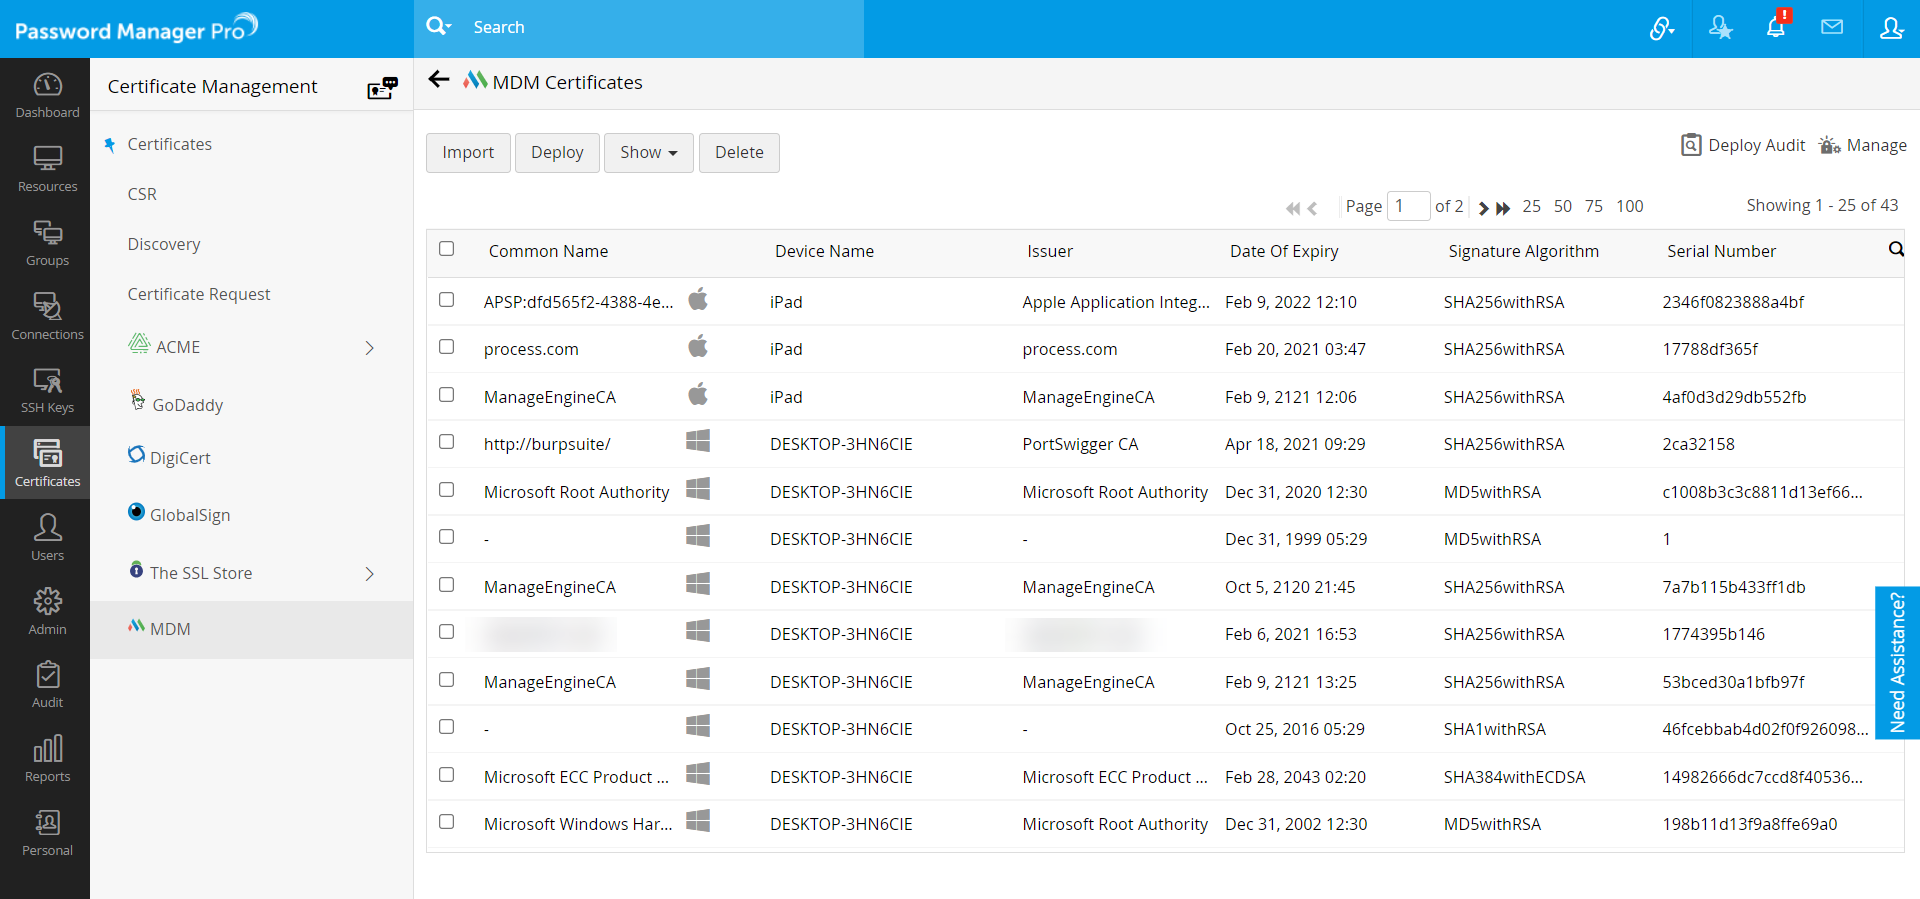The image size is (1920, 899).
Task: Go to SSH Keys section
Action: [47, 390]
